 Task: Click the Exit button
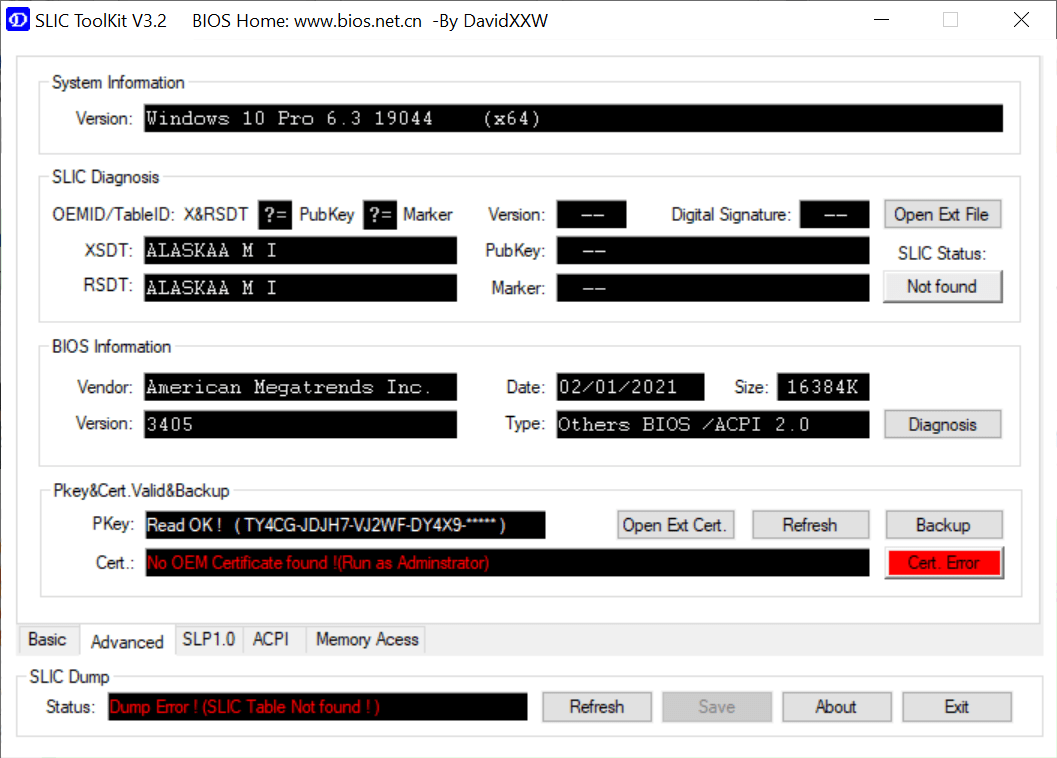pyautogui.click(x=957, y=707)
